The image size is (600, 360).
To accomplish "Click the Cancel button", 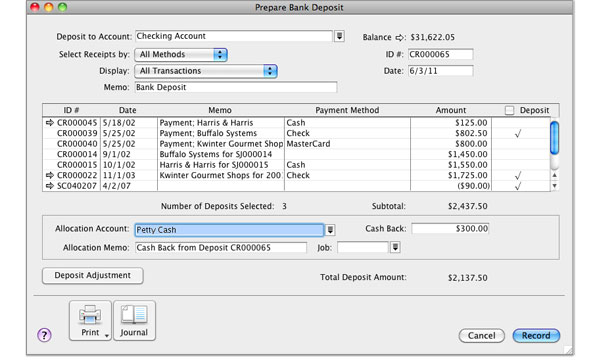I will coord(481,336).
